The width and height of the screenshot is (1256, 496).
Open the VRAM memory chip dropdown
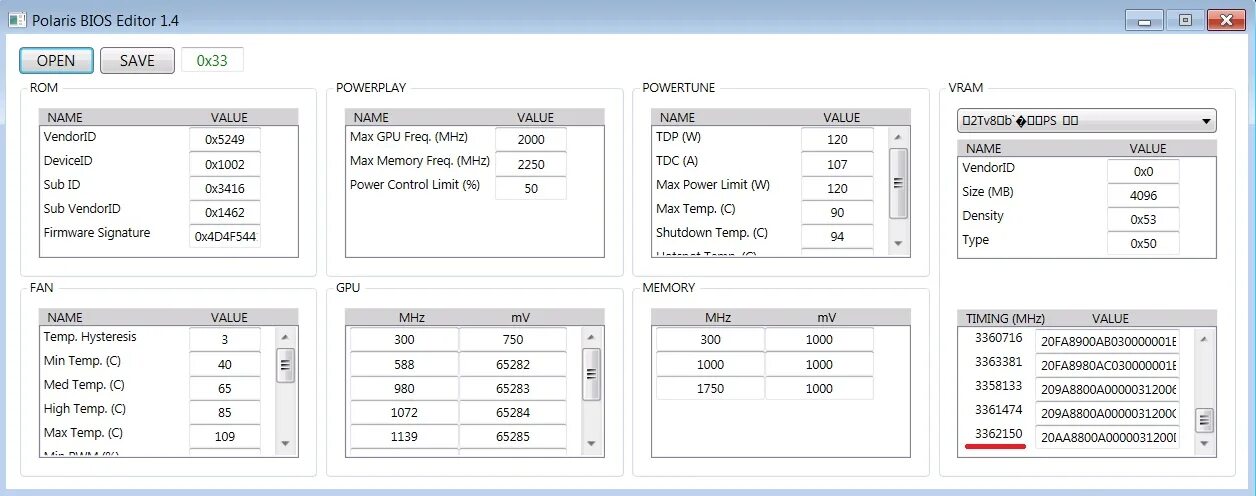(x=1086, y=121)
